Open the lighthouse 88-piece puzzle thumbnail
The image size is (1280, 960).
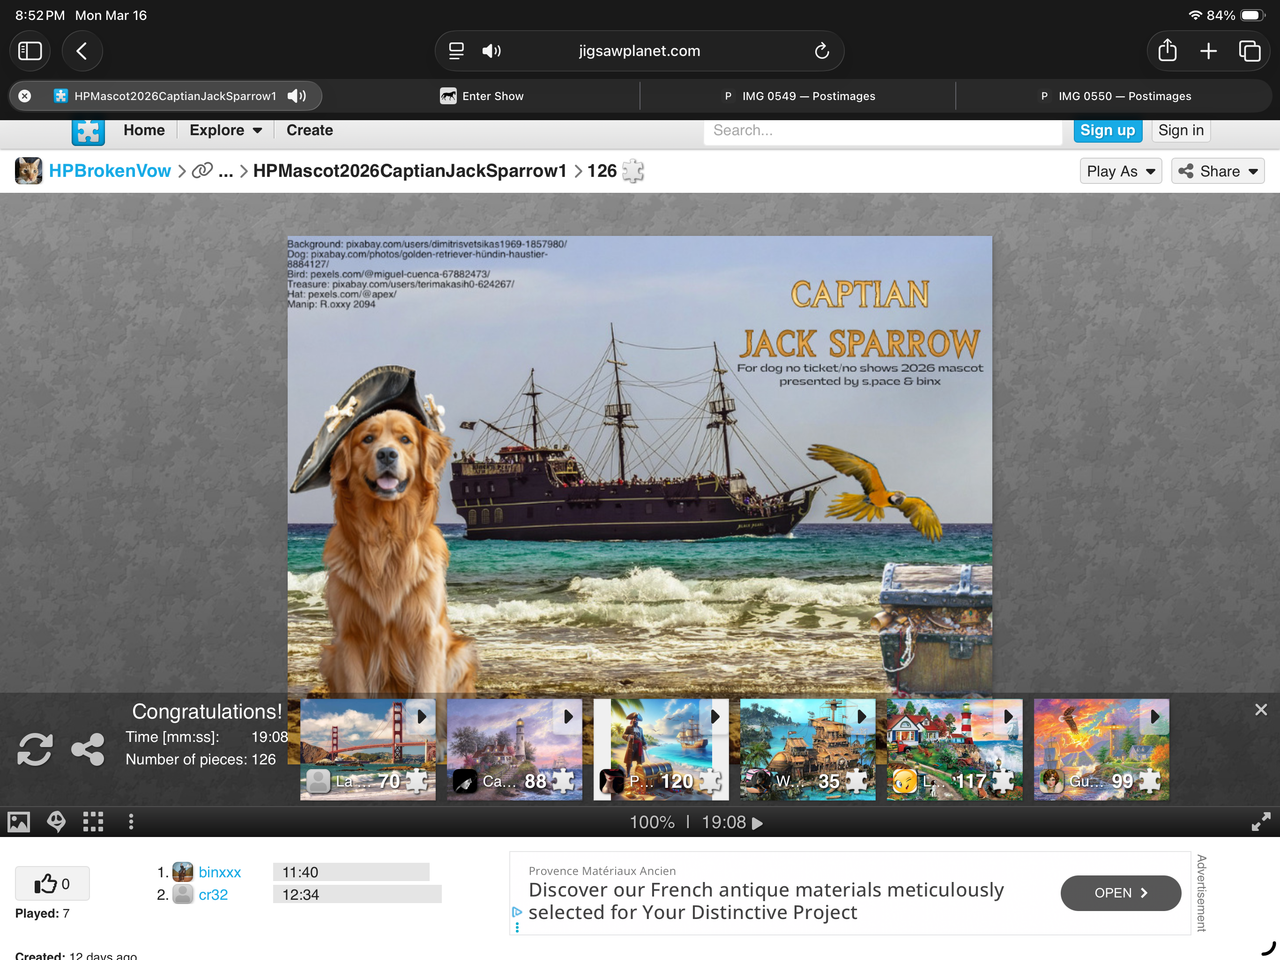[514, 750]
